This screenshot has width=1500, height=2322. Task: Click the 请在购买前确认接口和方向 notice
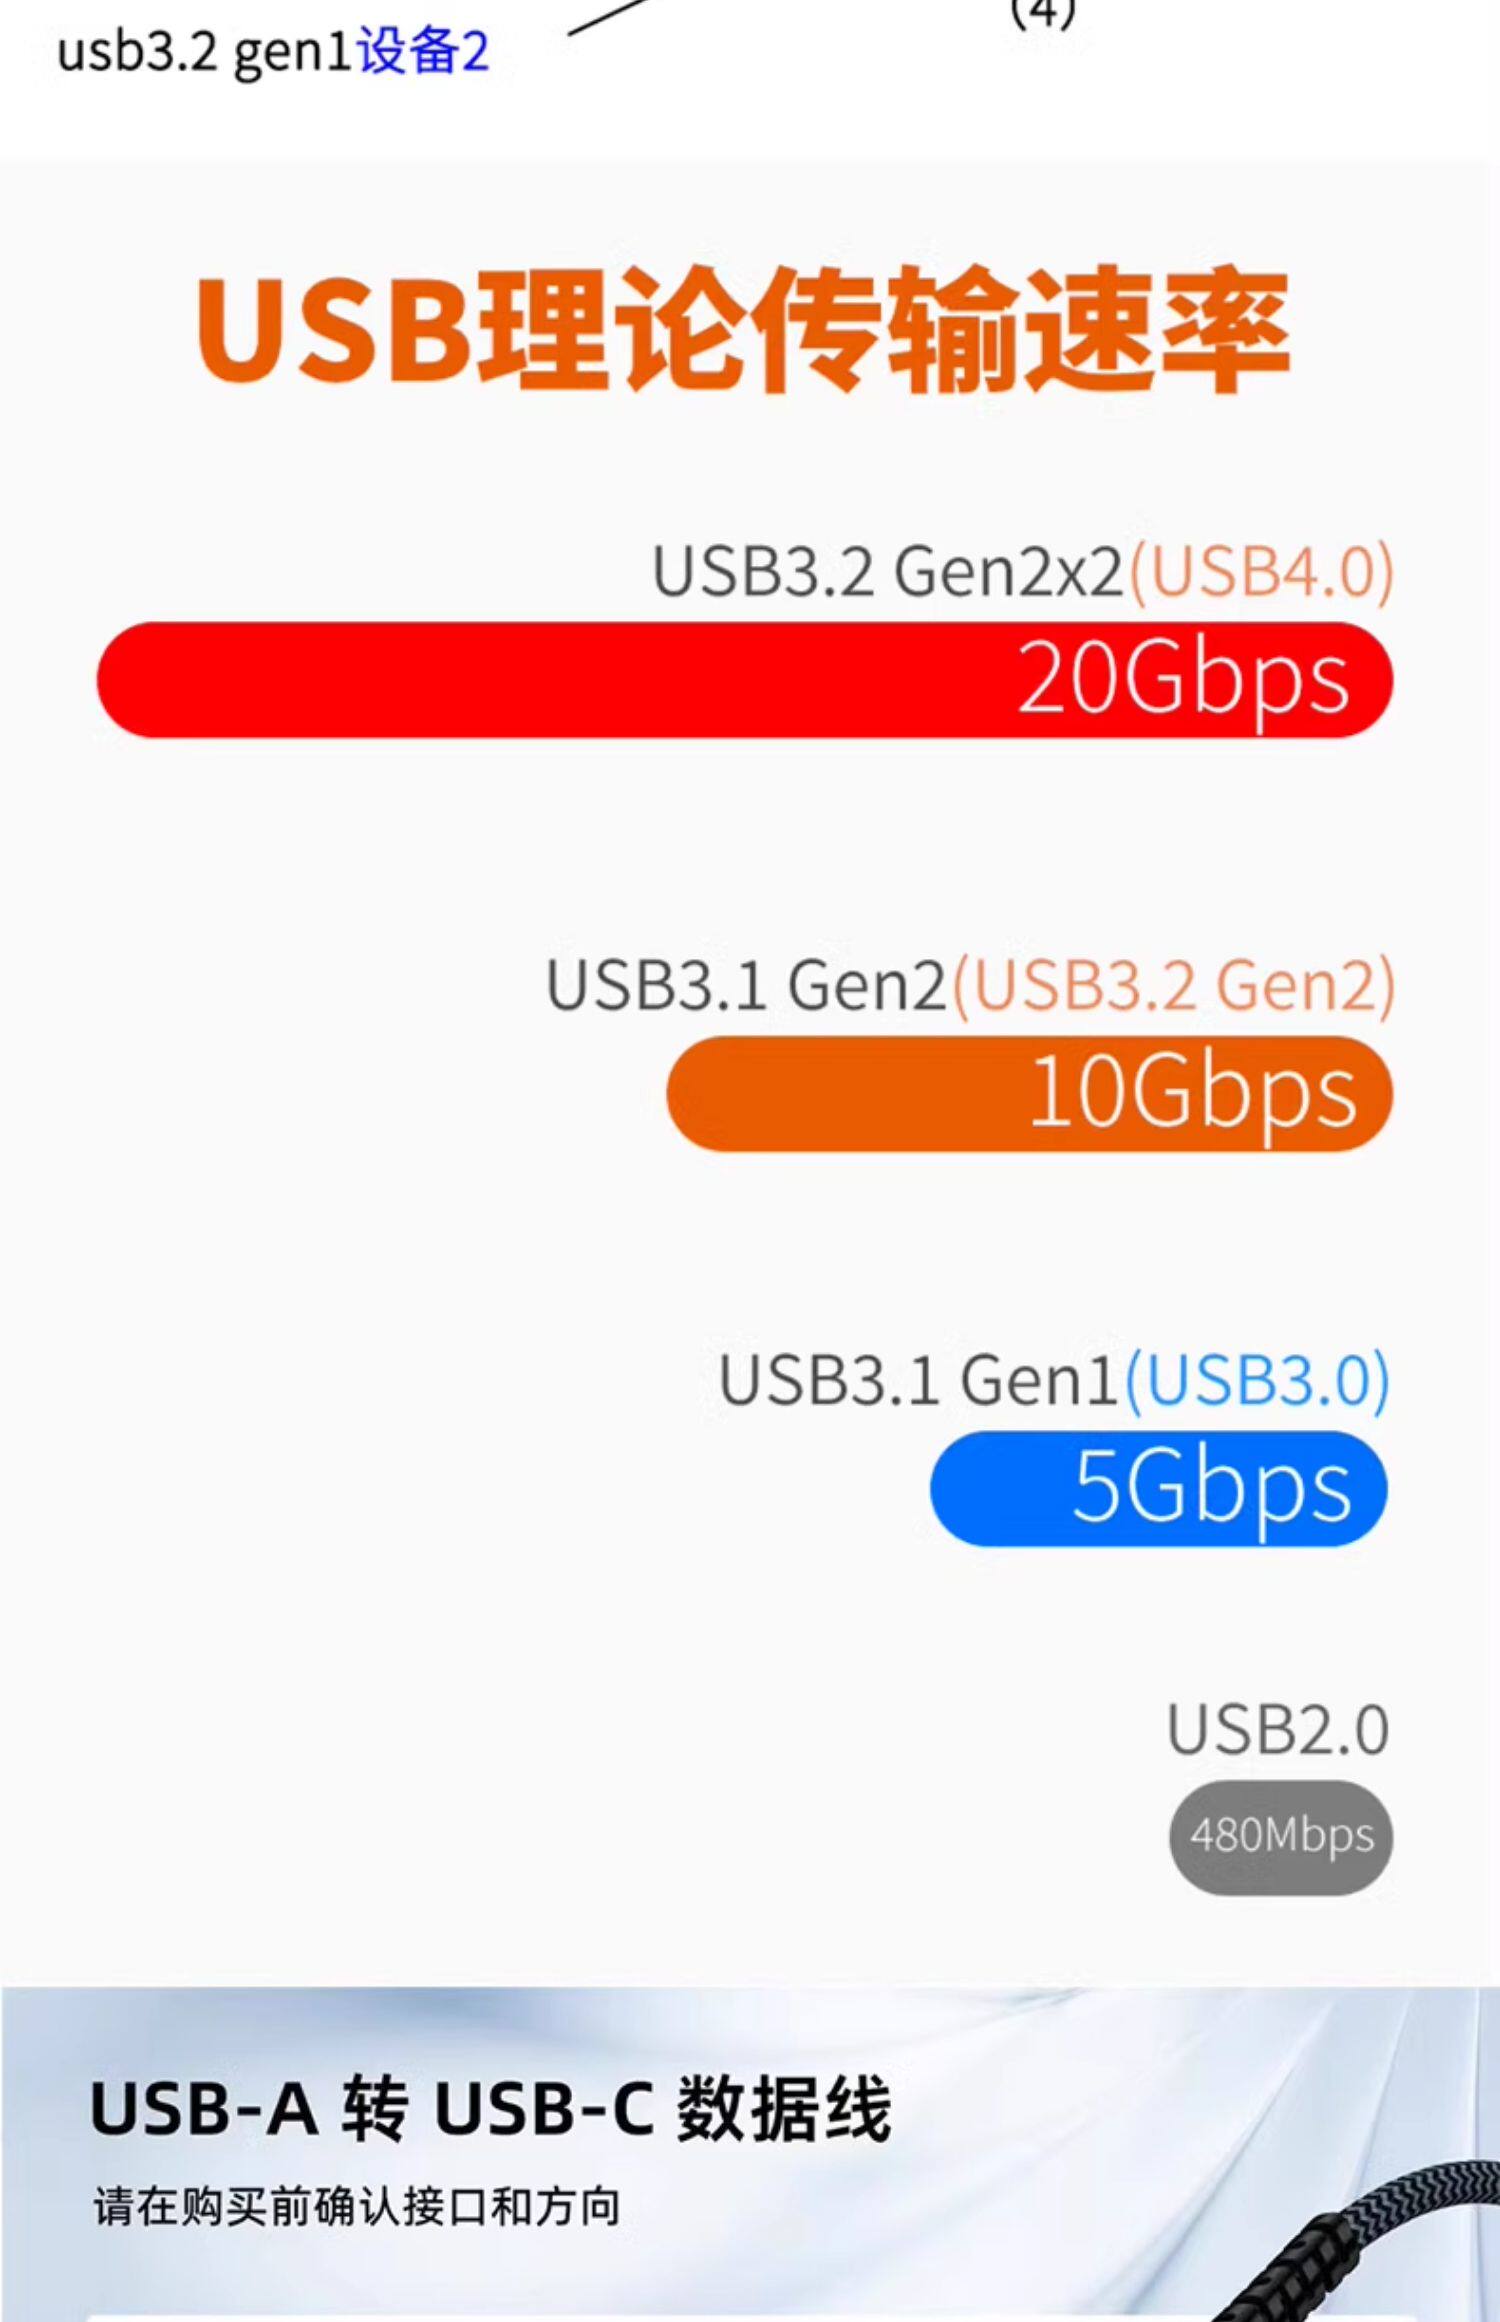[357, 2207]
